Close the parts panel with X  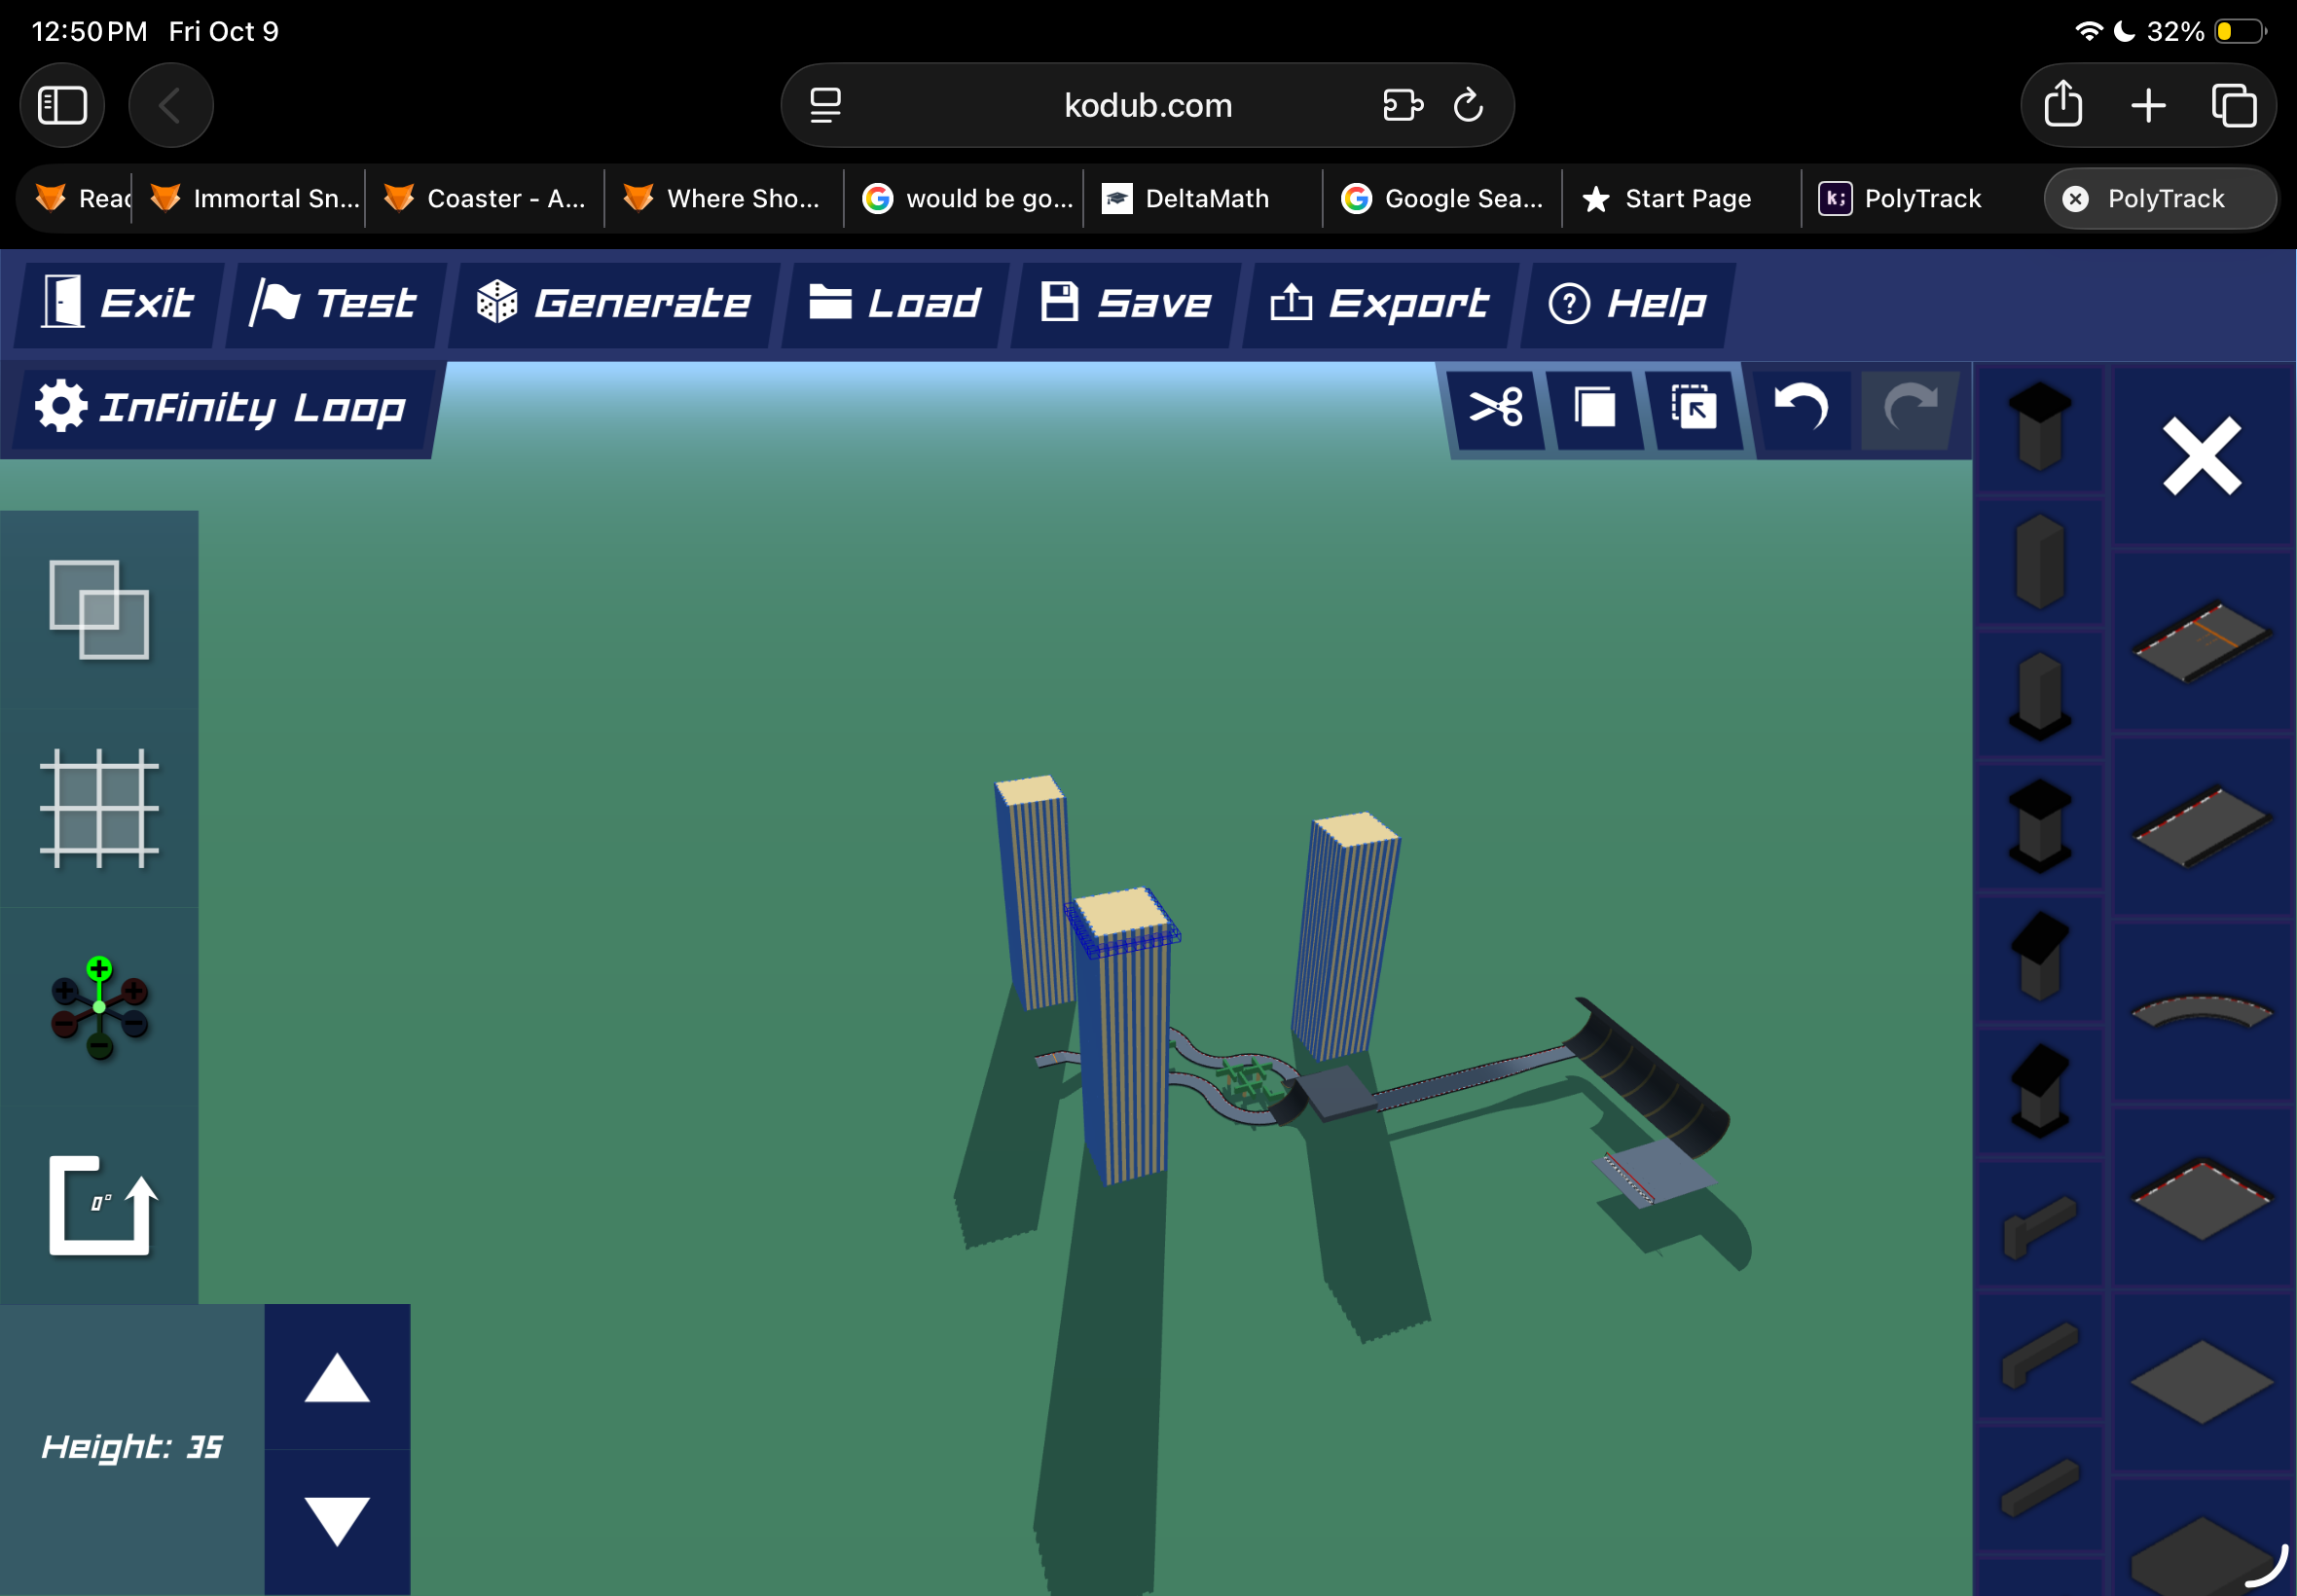2202,457
